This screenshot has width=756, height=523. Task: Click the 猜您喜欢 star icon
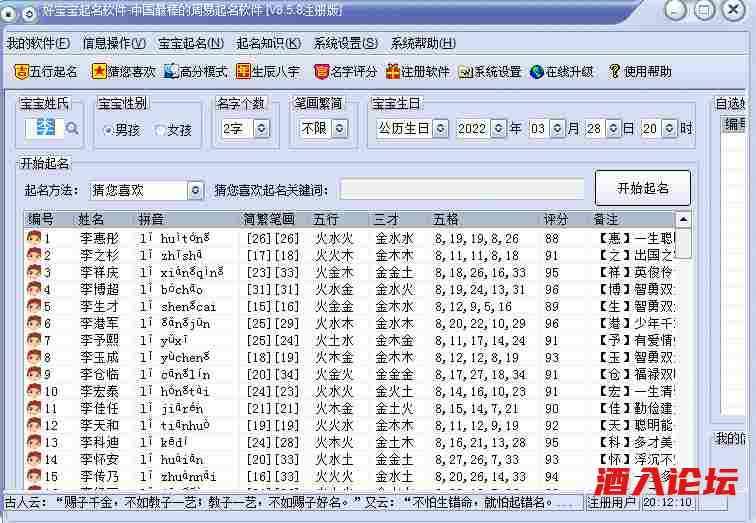point(99,72)
